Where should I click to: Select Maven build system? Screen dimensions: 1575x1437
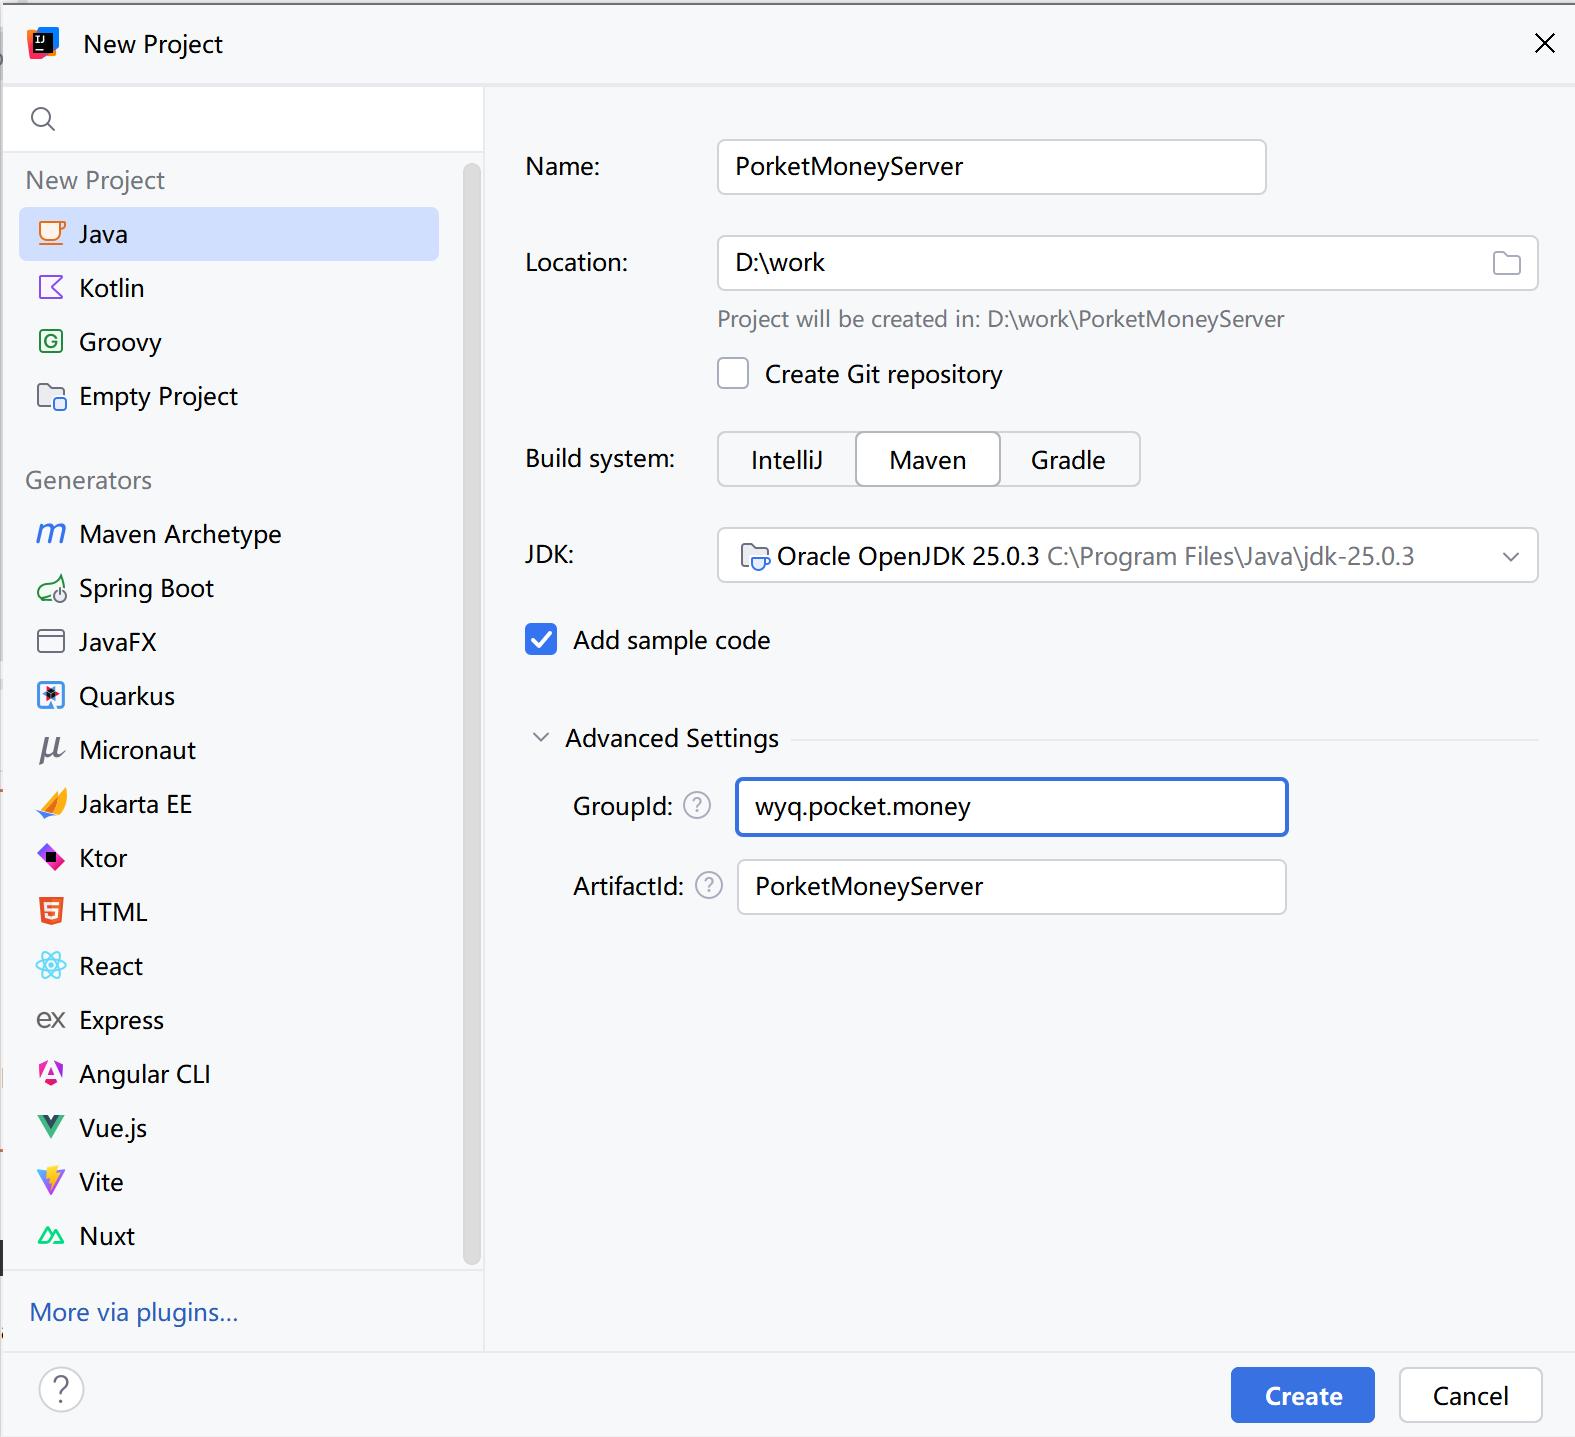(x=928, y=459)
